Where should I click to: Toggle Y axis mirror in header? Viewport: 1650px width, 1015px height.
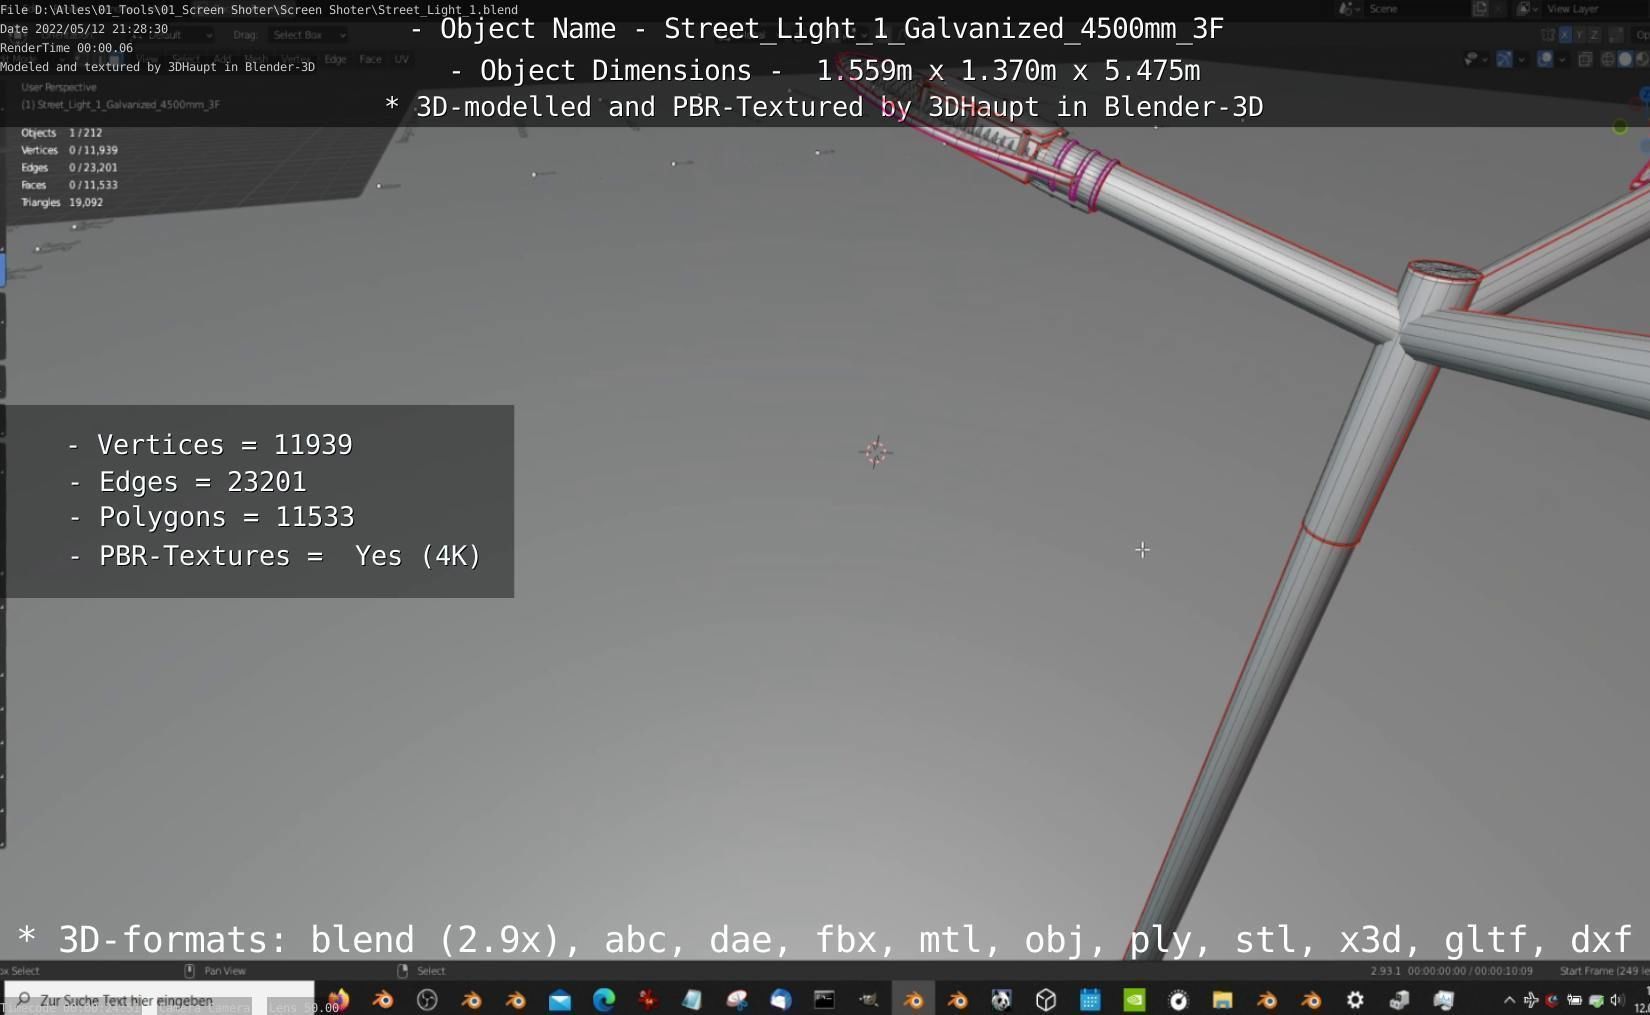coord(1579,35)
